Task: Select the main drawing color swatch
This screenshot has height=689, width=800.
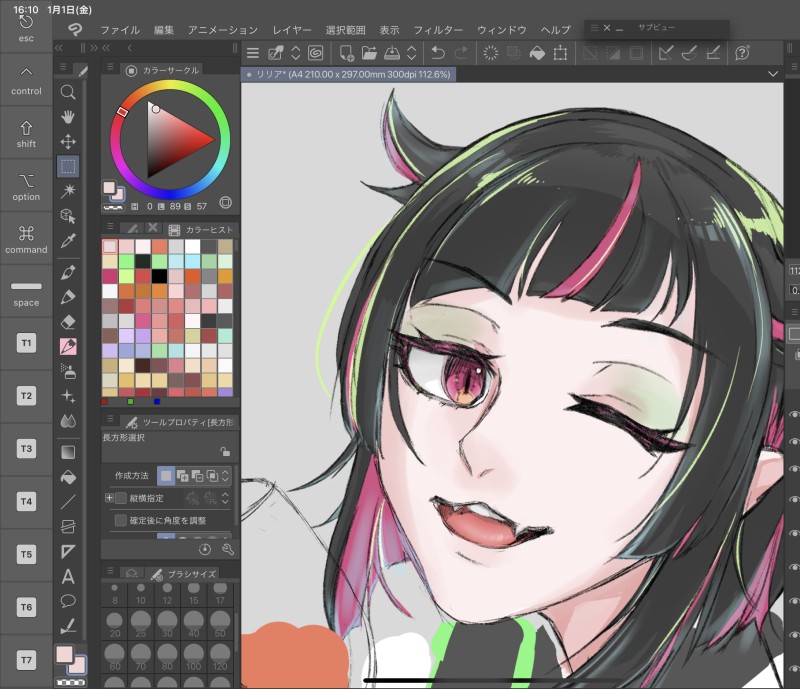Action: coord(64,654)
